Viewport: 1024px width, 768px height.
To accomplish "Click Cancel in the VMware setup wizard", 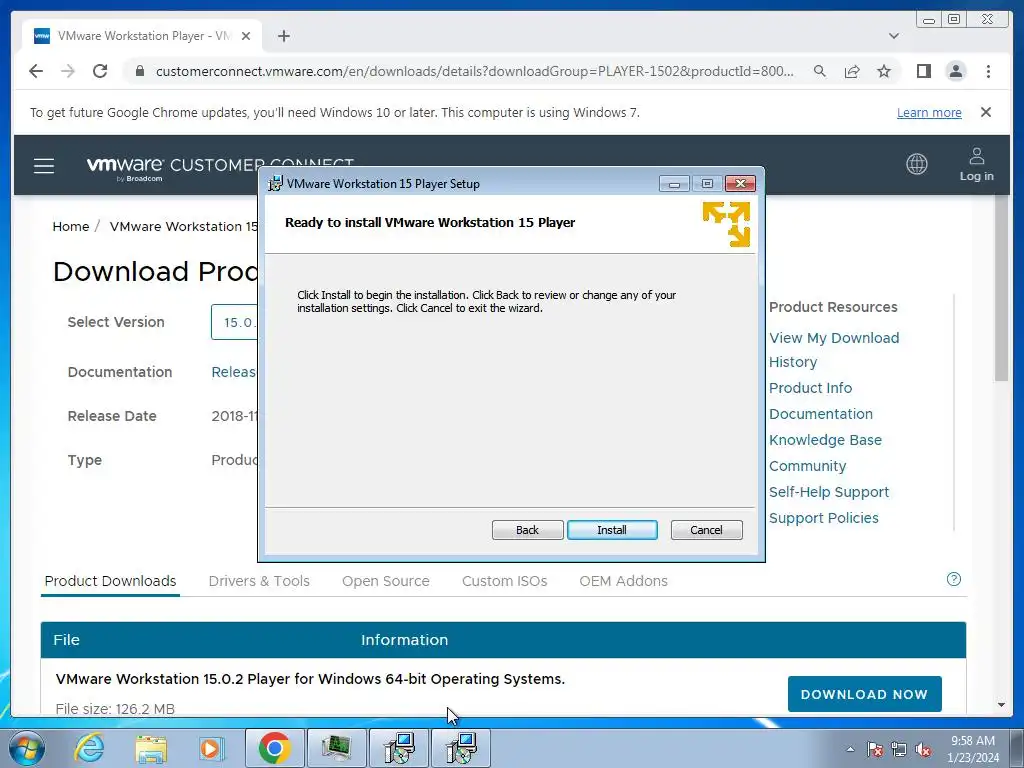I will pyautogui.click(x=706, y=530).
